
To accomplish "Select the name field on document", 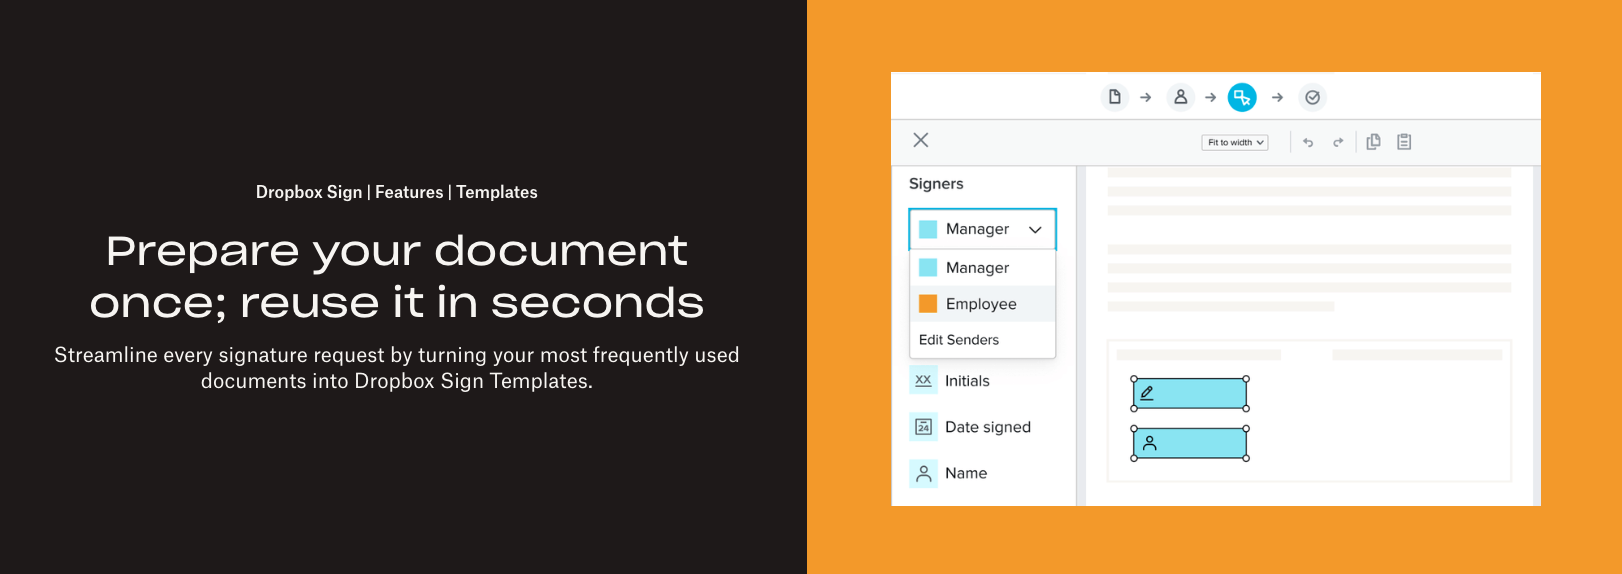I will (x=1190, y=443).
